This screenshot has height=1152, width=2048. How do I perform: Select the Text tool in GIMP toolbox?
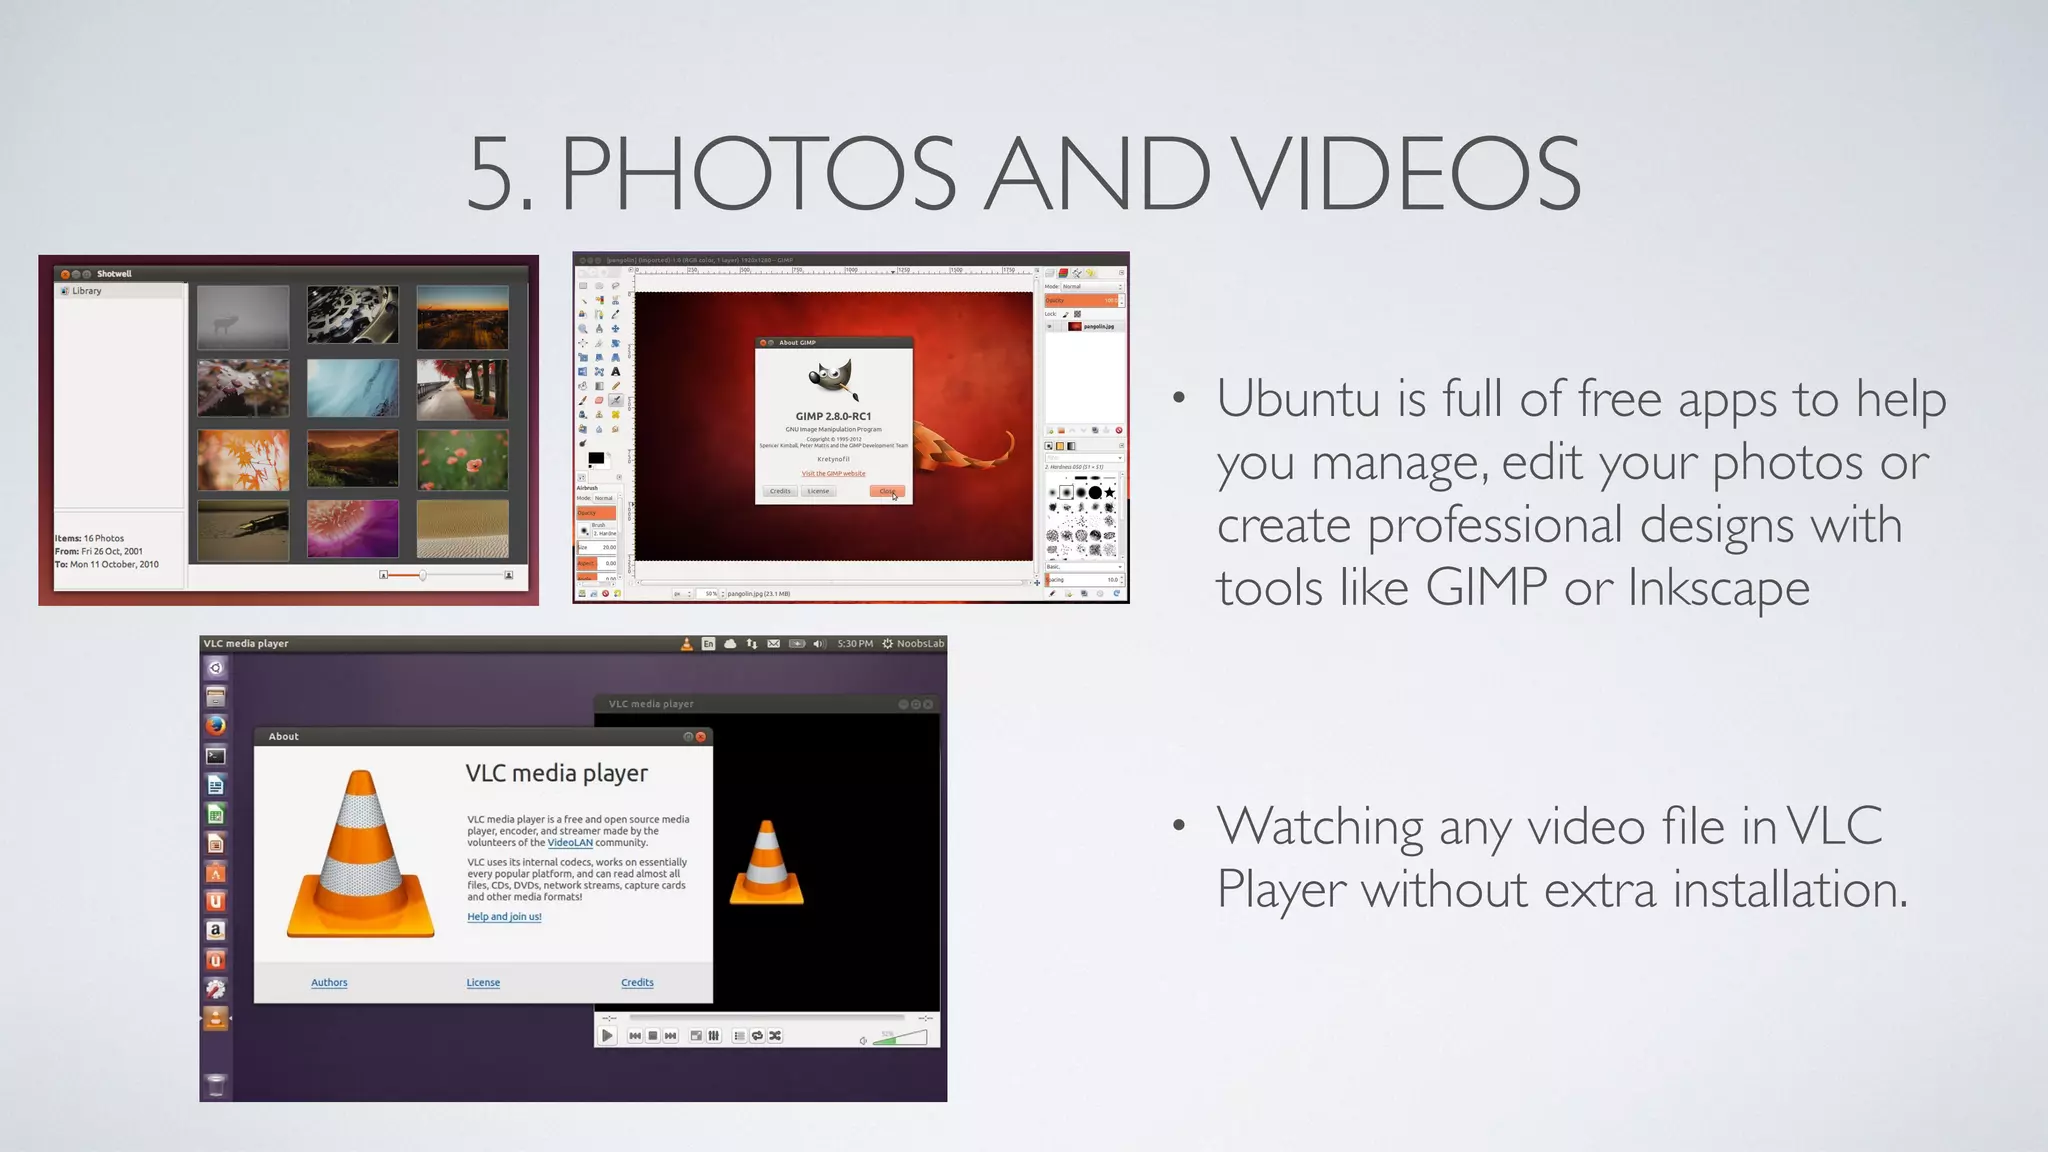click(x=615, y=372)
